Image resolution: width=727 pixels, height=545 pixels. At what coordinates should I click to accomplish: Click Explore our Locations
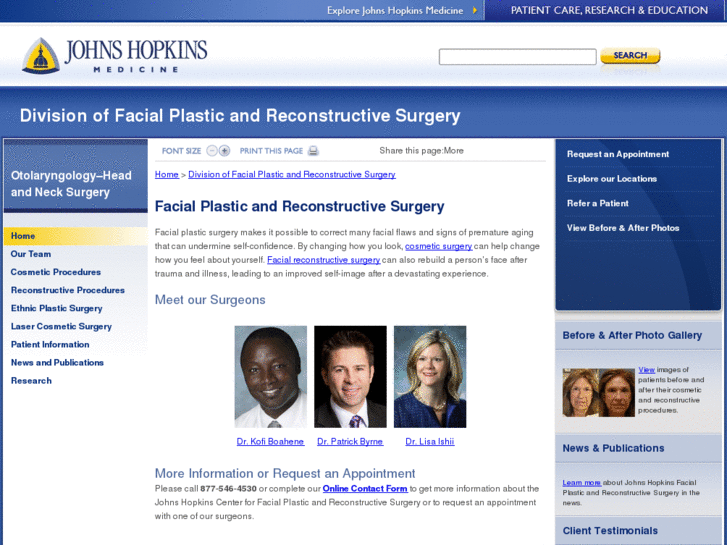point(612,179)
